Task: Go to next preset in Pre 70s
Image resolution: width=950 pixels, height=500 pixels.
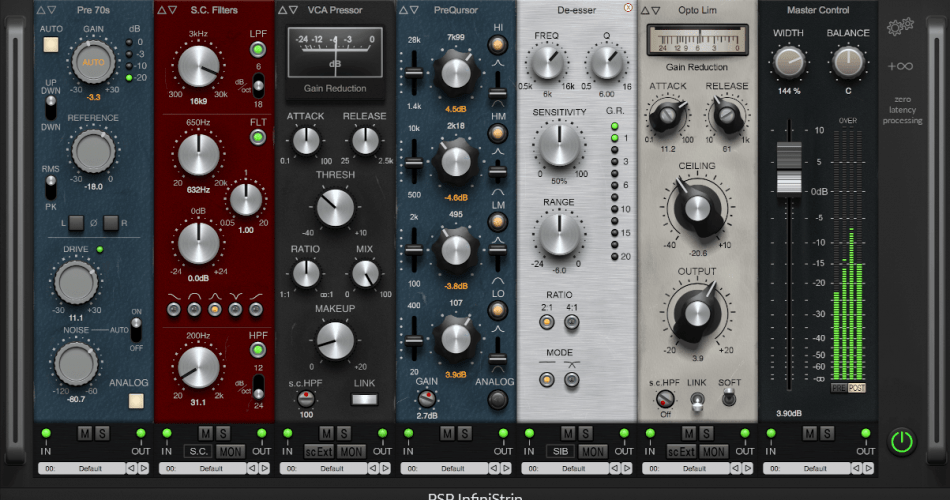Action: (x=144, y=468)
